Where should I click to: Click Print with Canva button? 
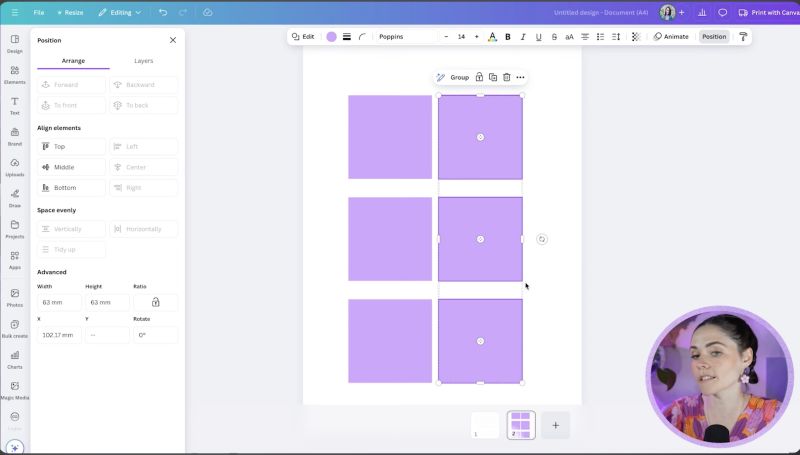(x=768, y=12)
